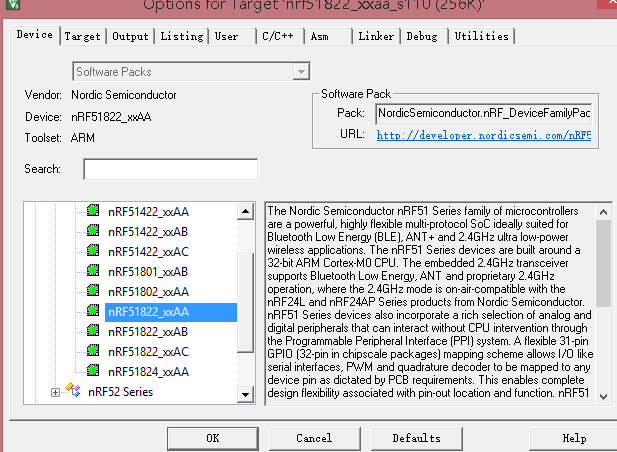Open Help for target options

[x=574, y=438]
